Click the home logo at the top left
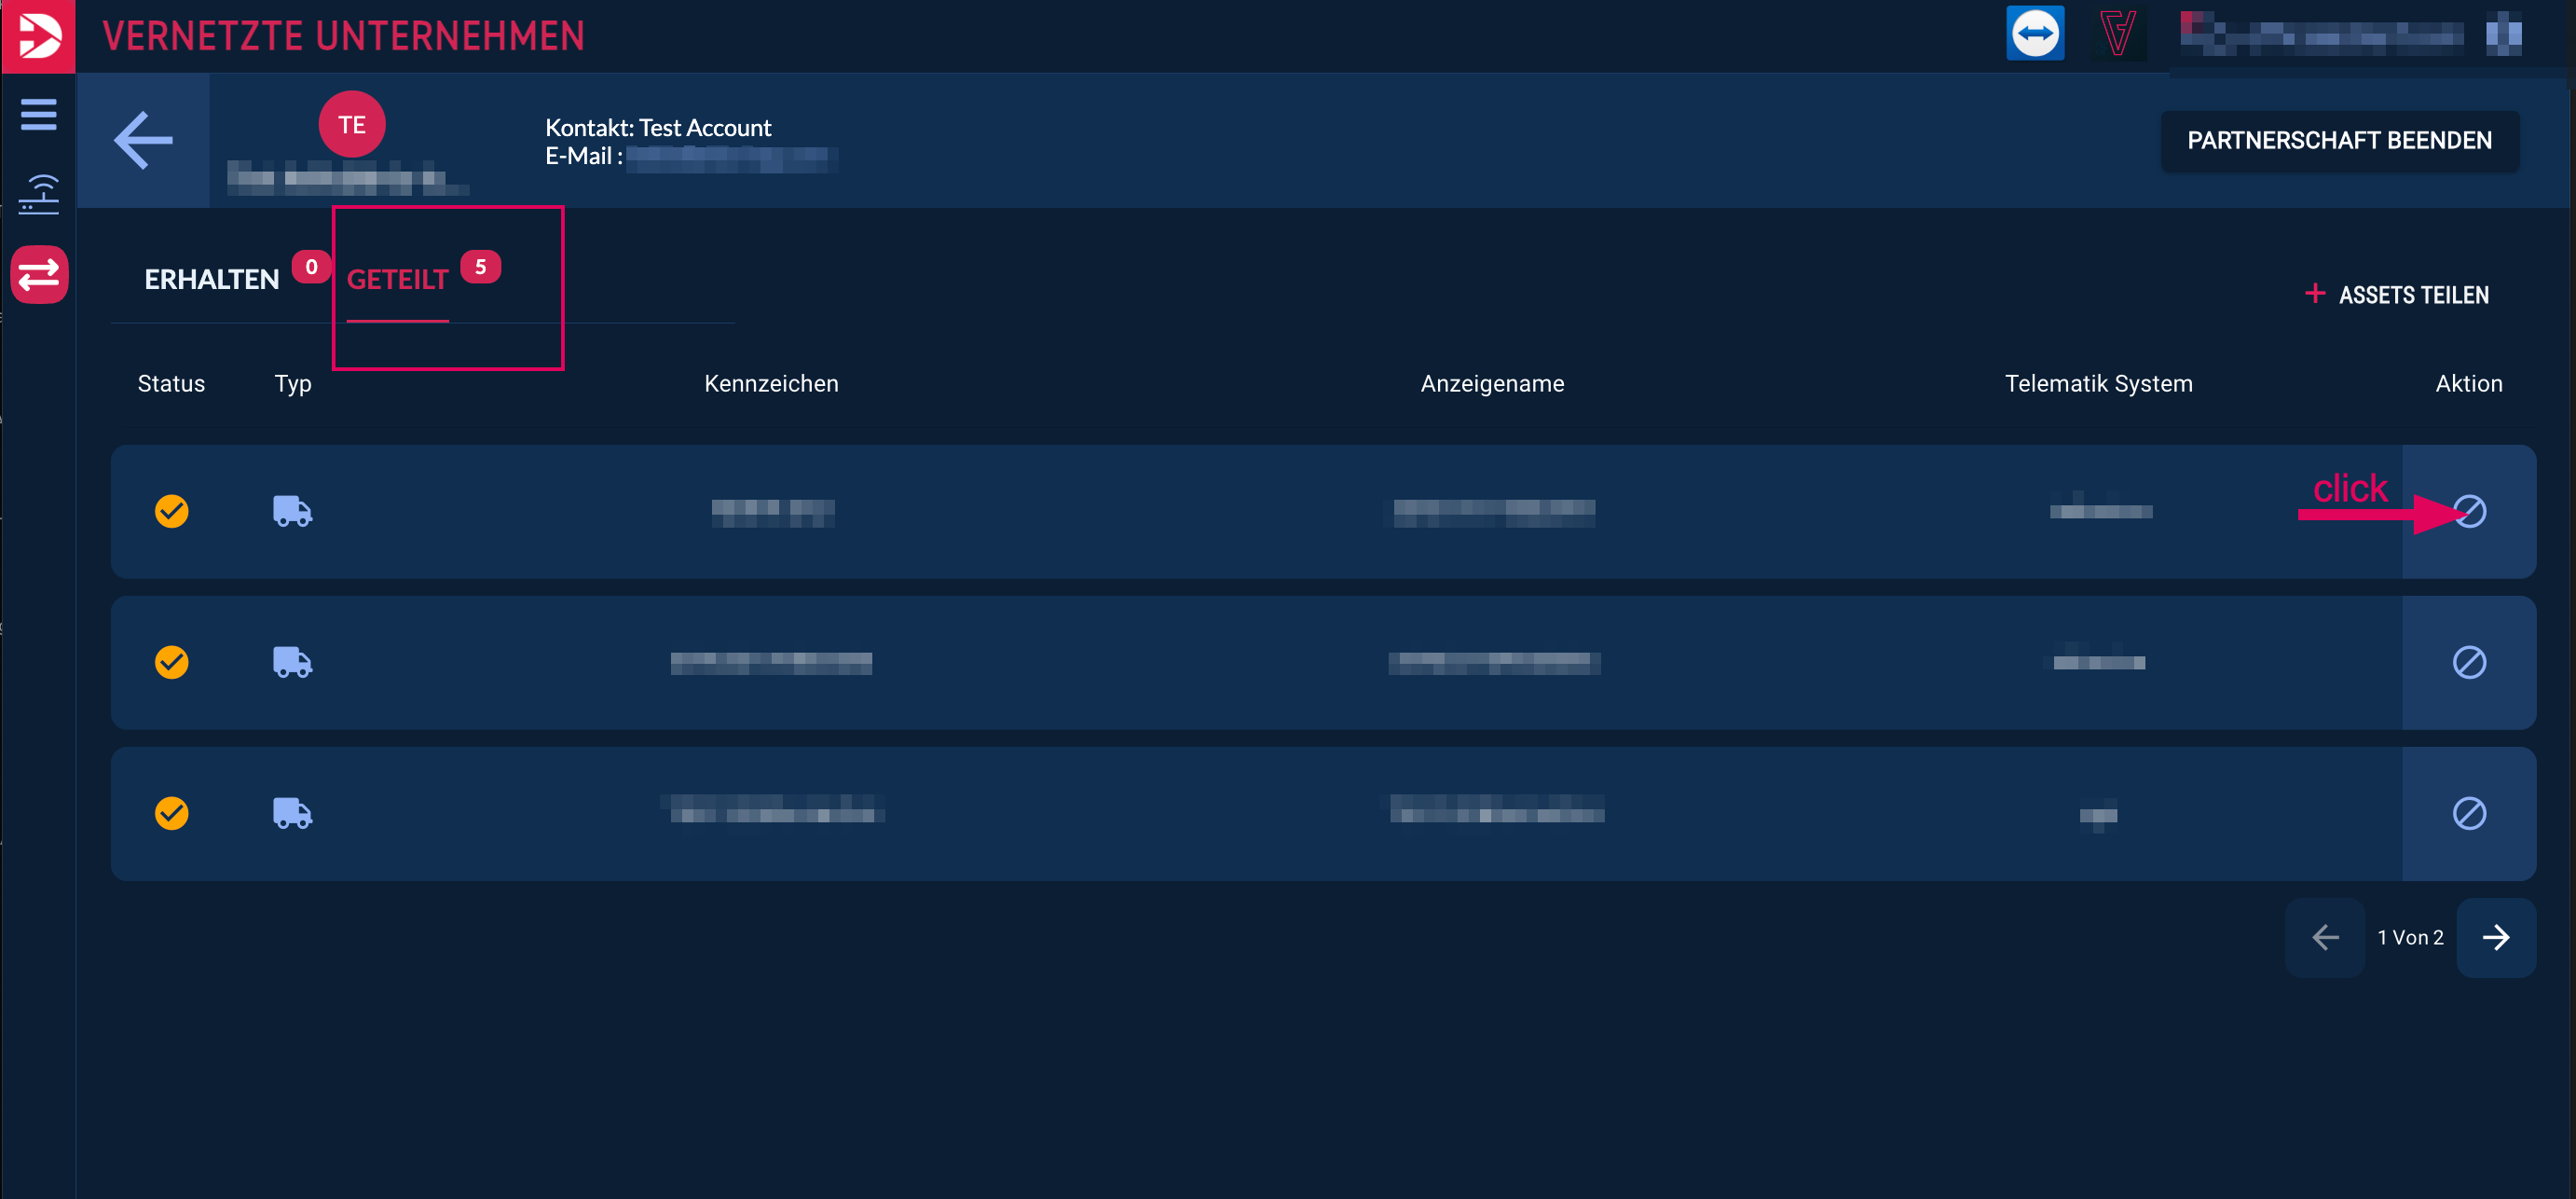2576x1199 pixels. 38,36
